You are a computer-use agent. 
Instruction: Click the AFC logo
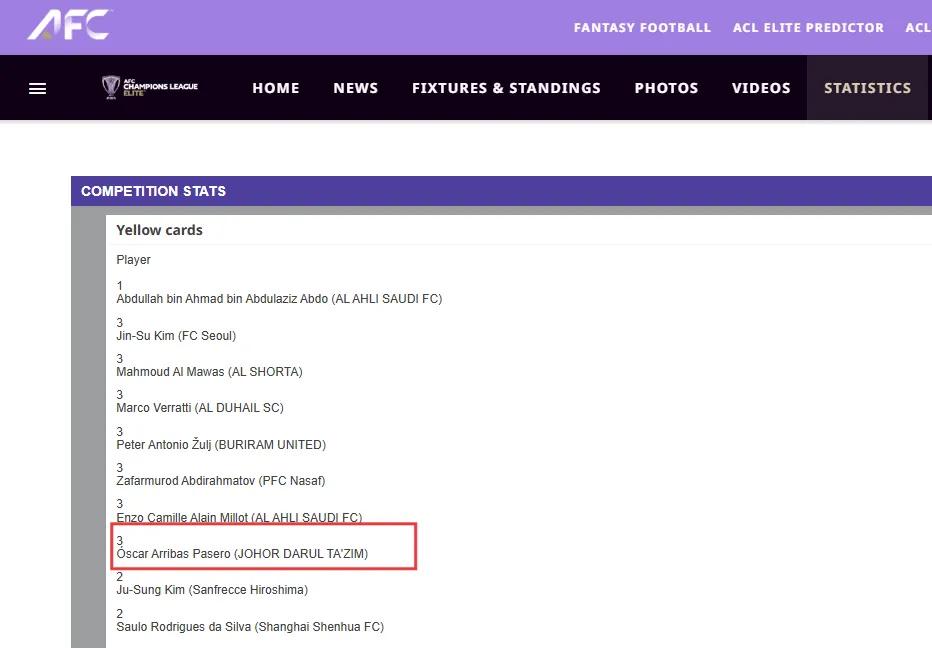(x=69, y=25)
